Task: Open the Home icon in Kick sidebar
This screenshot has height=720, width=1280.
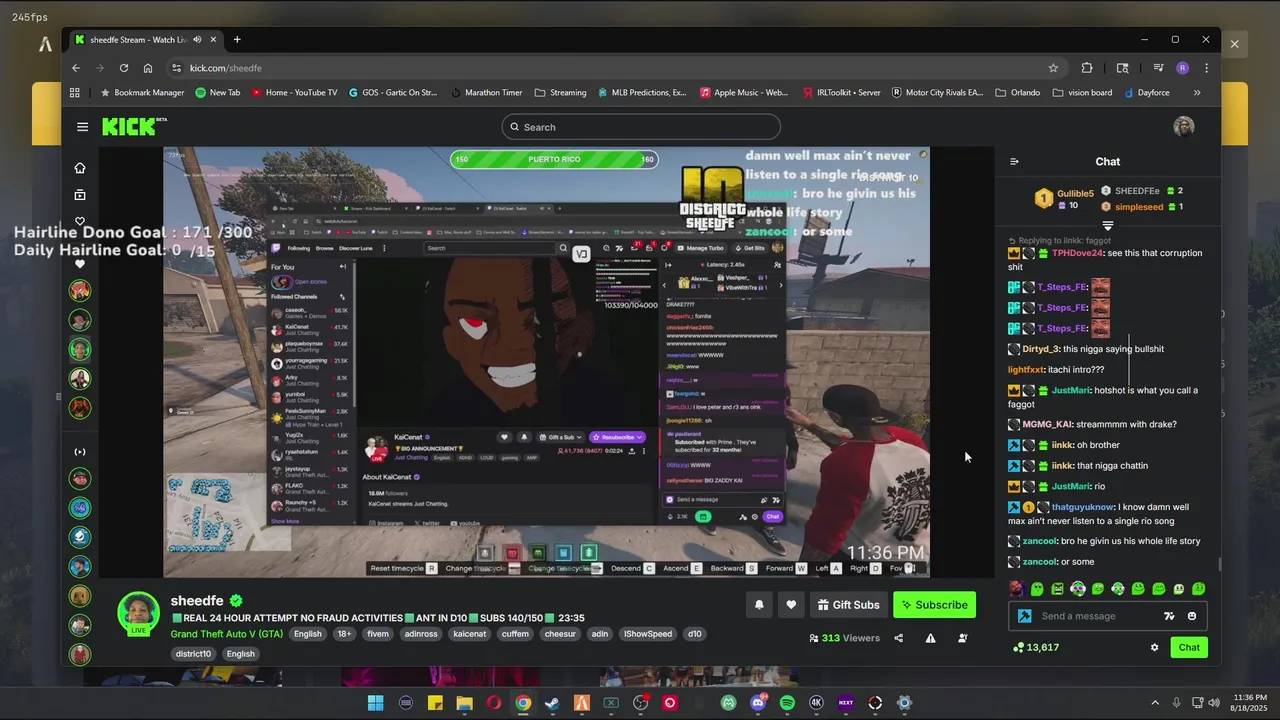Action: tap(80, 168)
